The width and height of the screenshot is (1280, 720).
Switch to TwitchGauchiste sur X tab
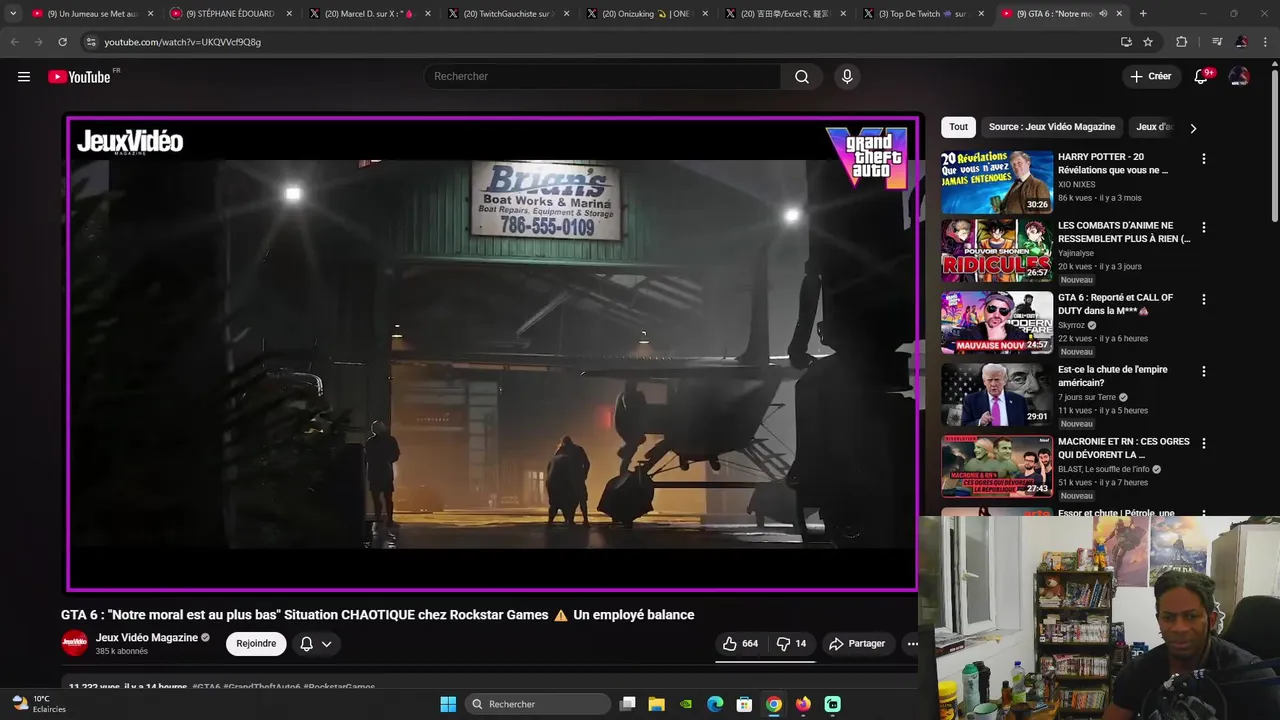[x=506, y=14]
